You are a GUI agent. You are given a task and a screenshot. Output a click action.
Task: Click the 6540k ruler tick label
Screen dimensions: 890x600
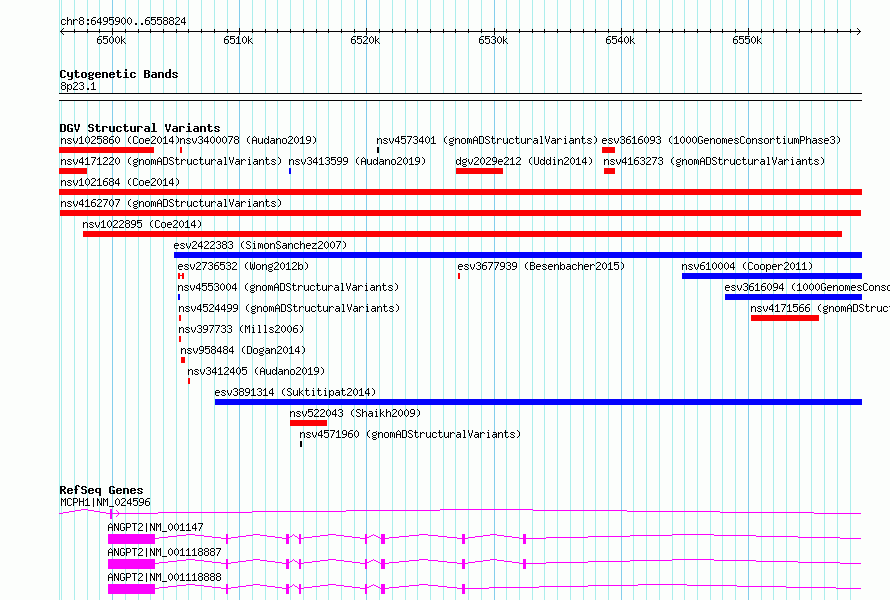click(620, 41)
